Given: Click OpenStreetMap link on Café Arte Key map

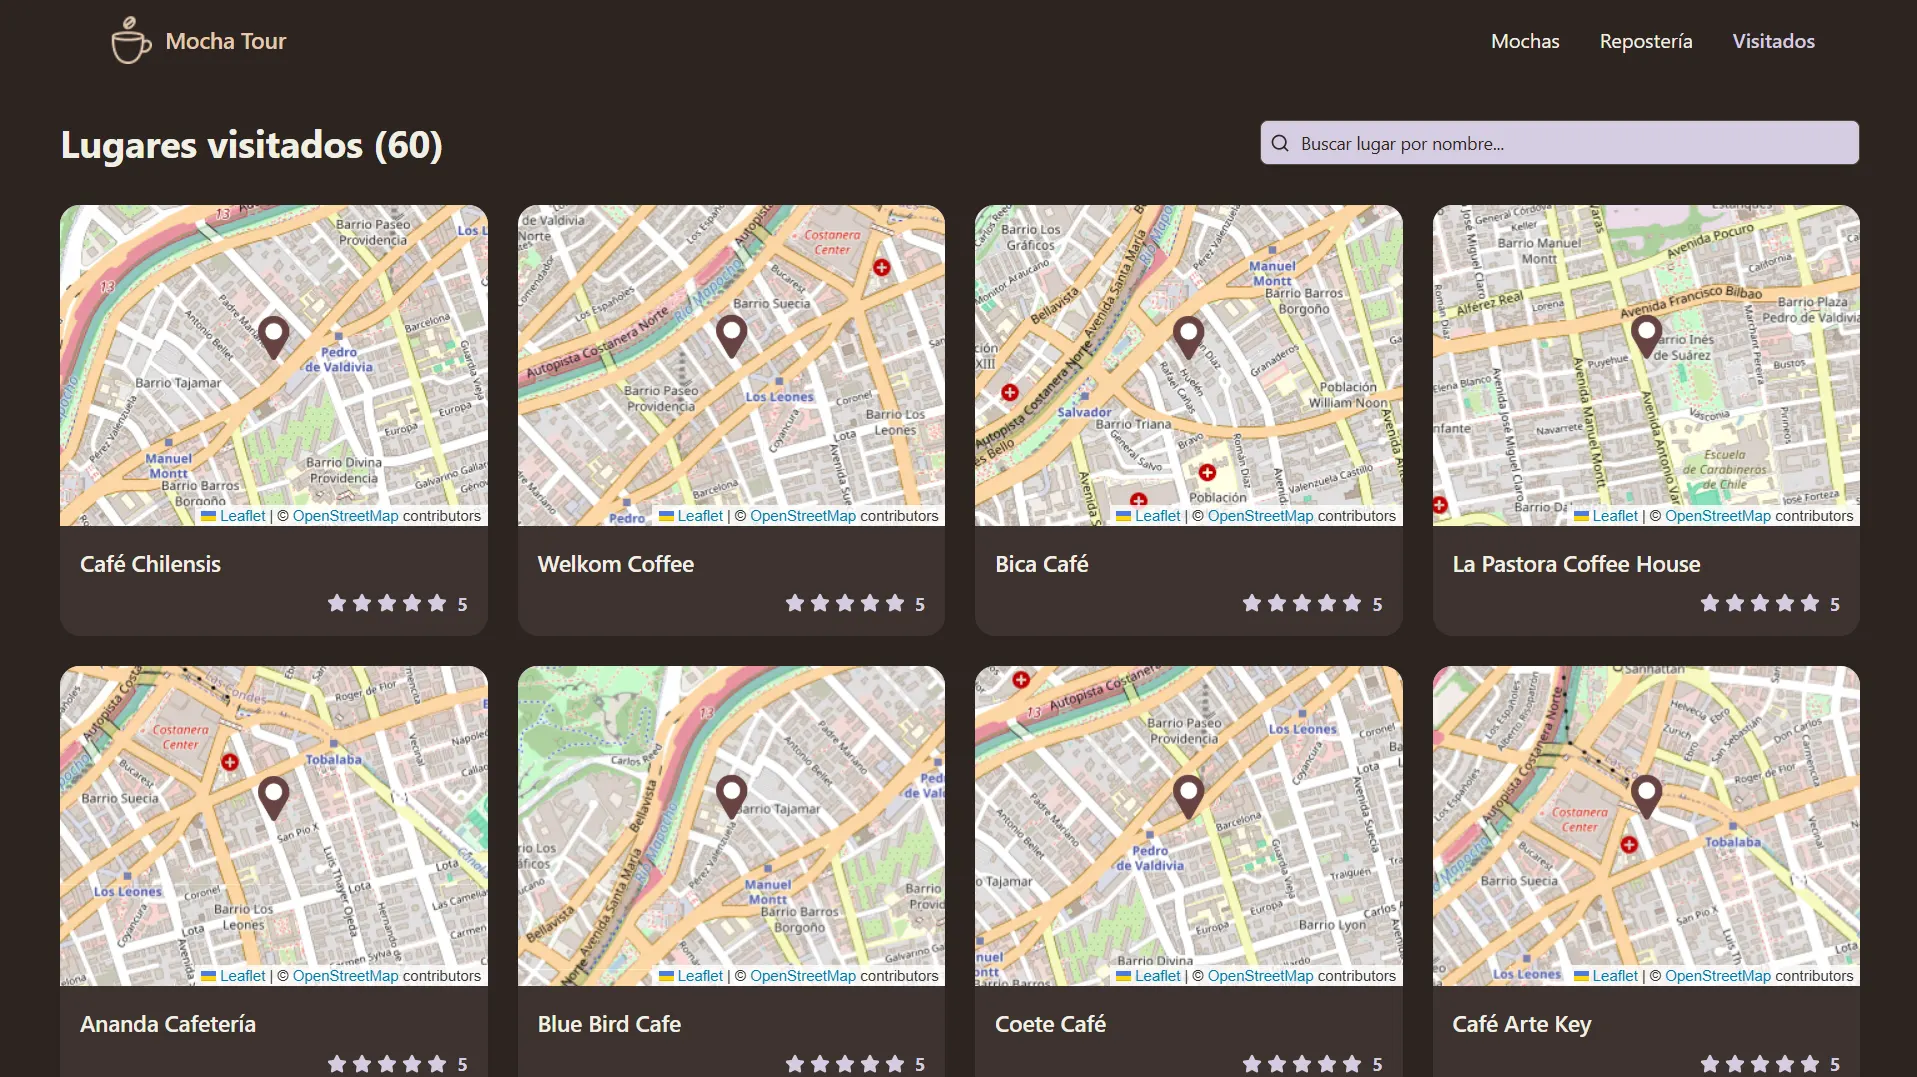Looking at the screenshot, I should (1718, 976).
